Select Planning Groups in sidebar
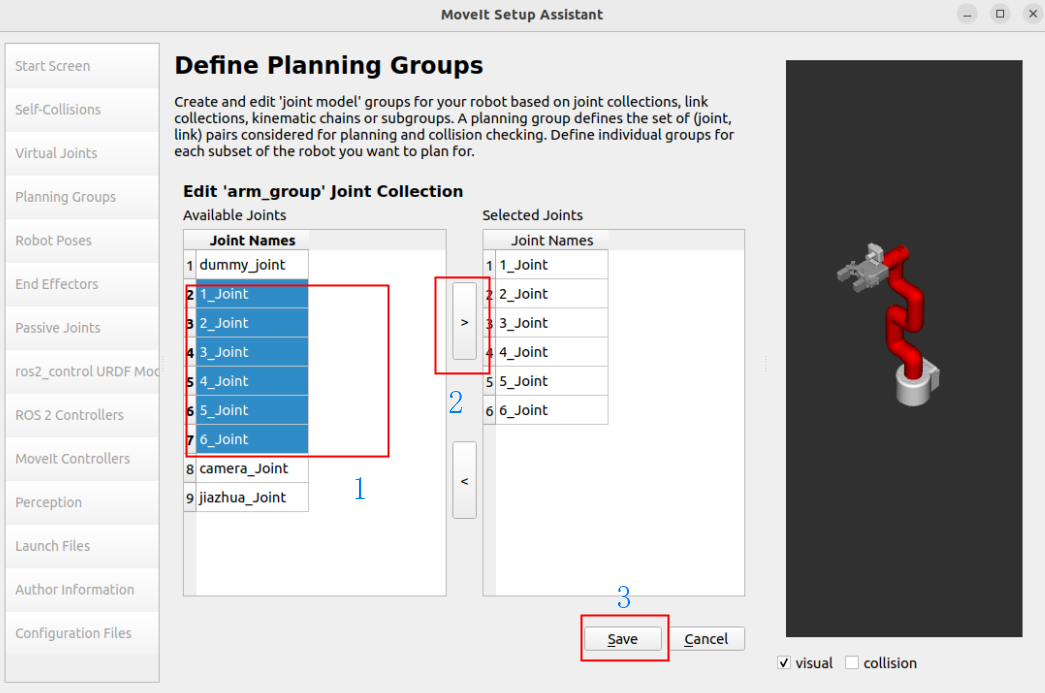This screenshot has width=1045, height=693. (82, 197)
